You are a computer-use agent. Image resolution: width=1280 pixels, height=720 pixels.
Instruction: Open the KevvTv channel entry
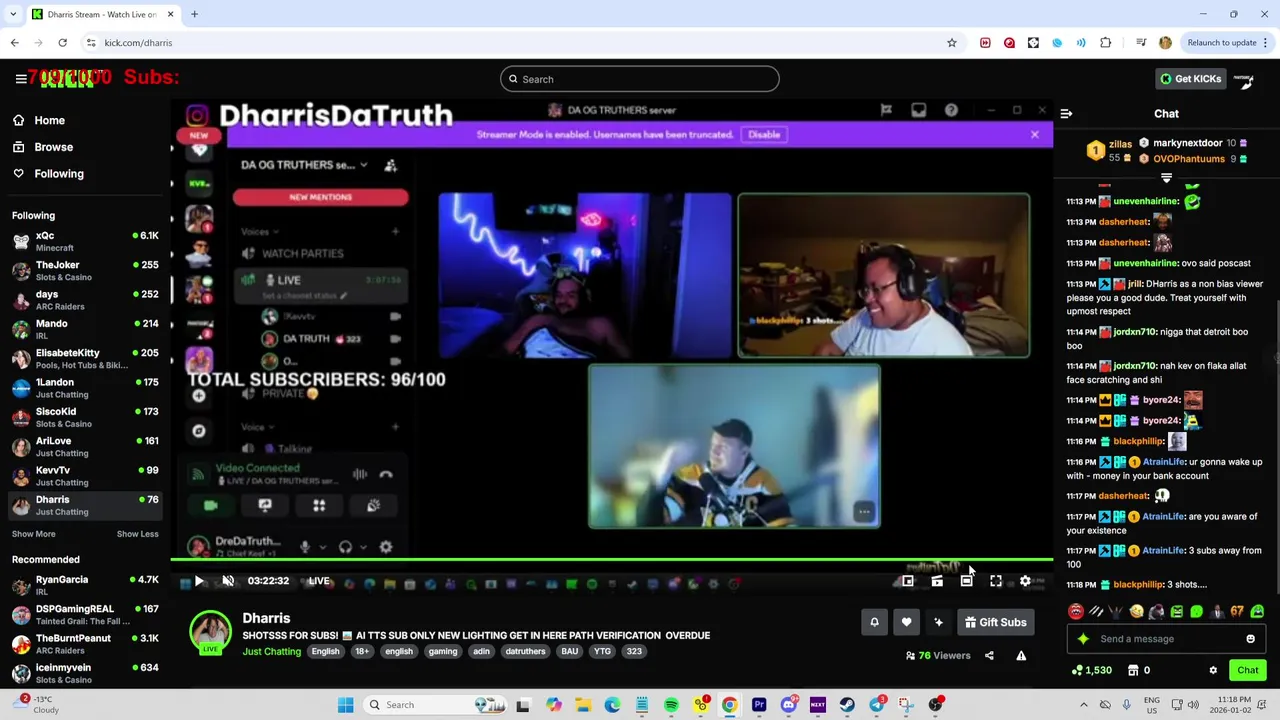pyautogui.click(x=85, y=475)
